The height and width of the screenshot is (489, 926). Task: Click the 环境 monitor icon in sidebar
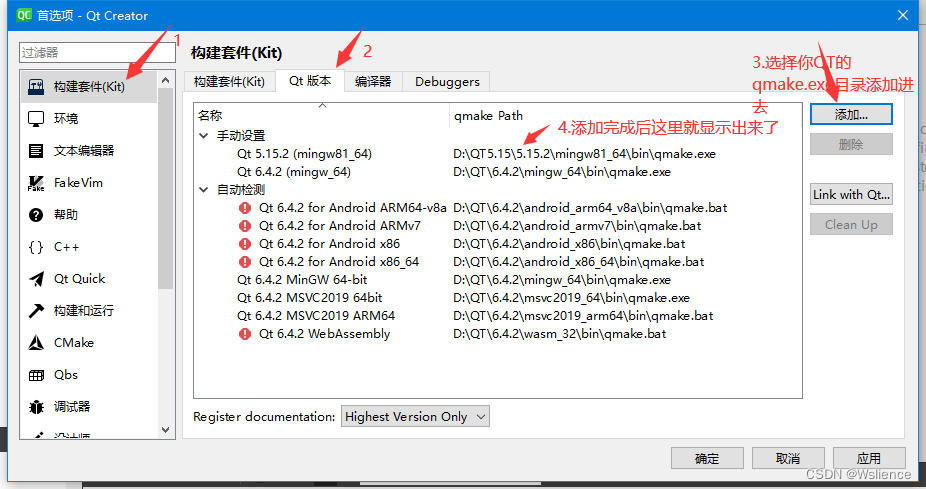(x=36, y=119)
